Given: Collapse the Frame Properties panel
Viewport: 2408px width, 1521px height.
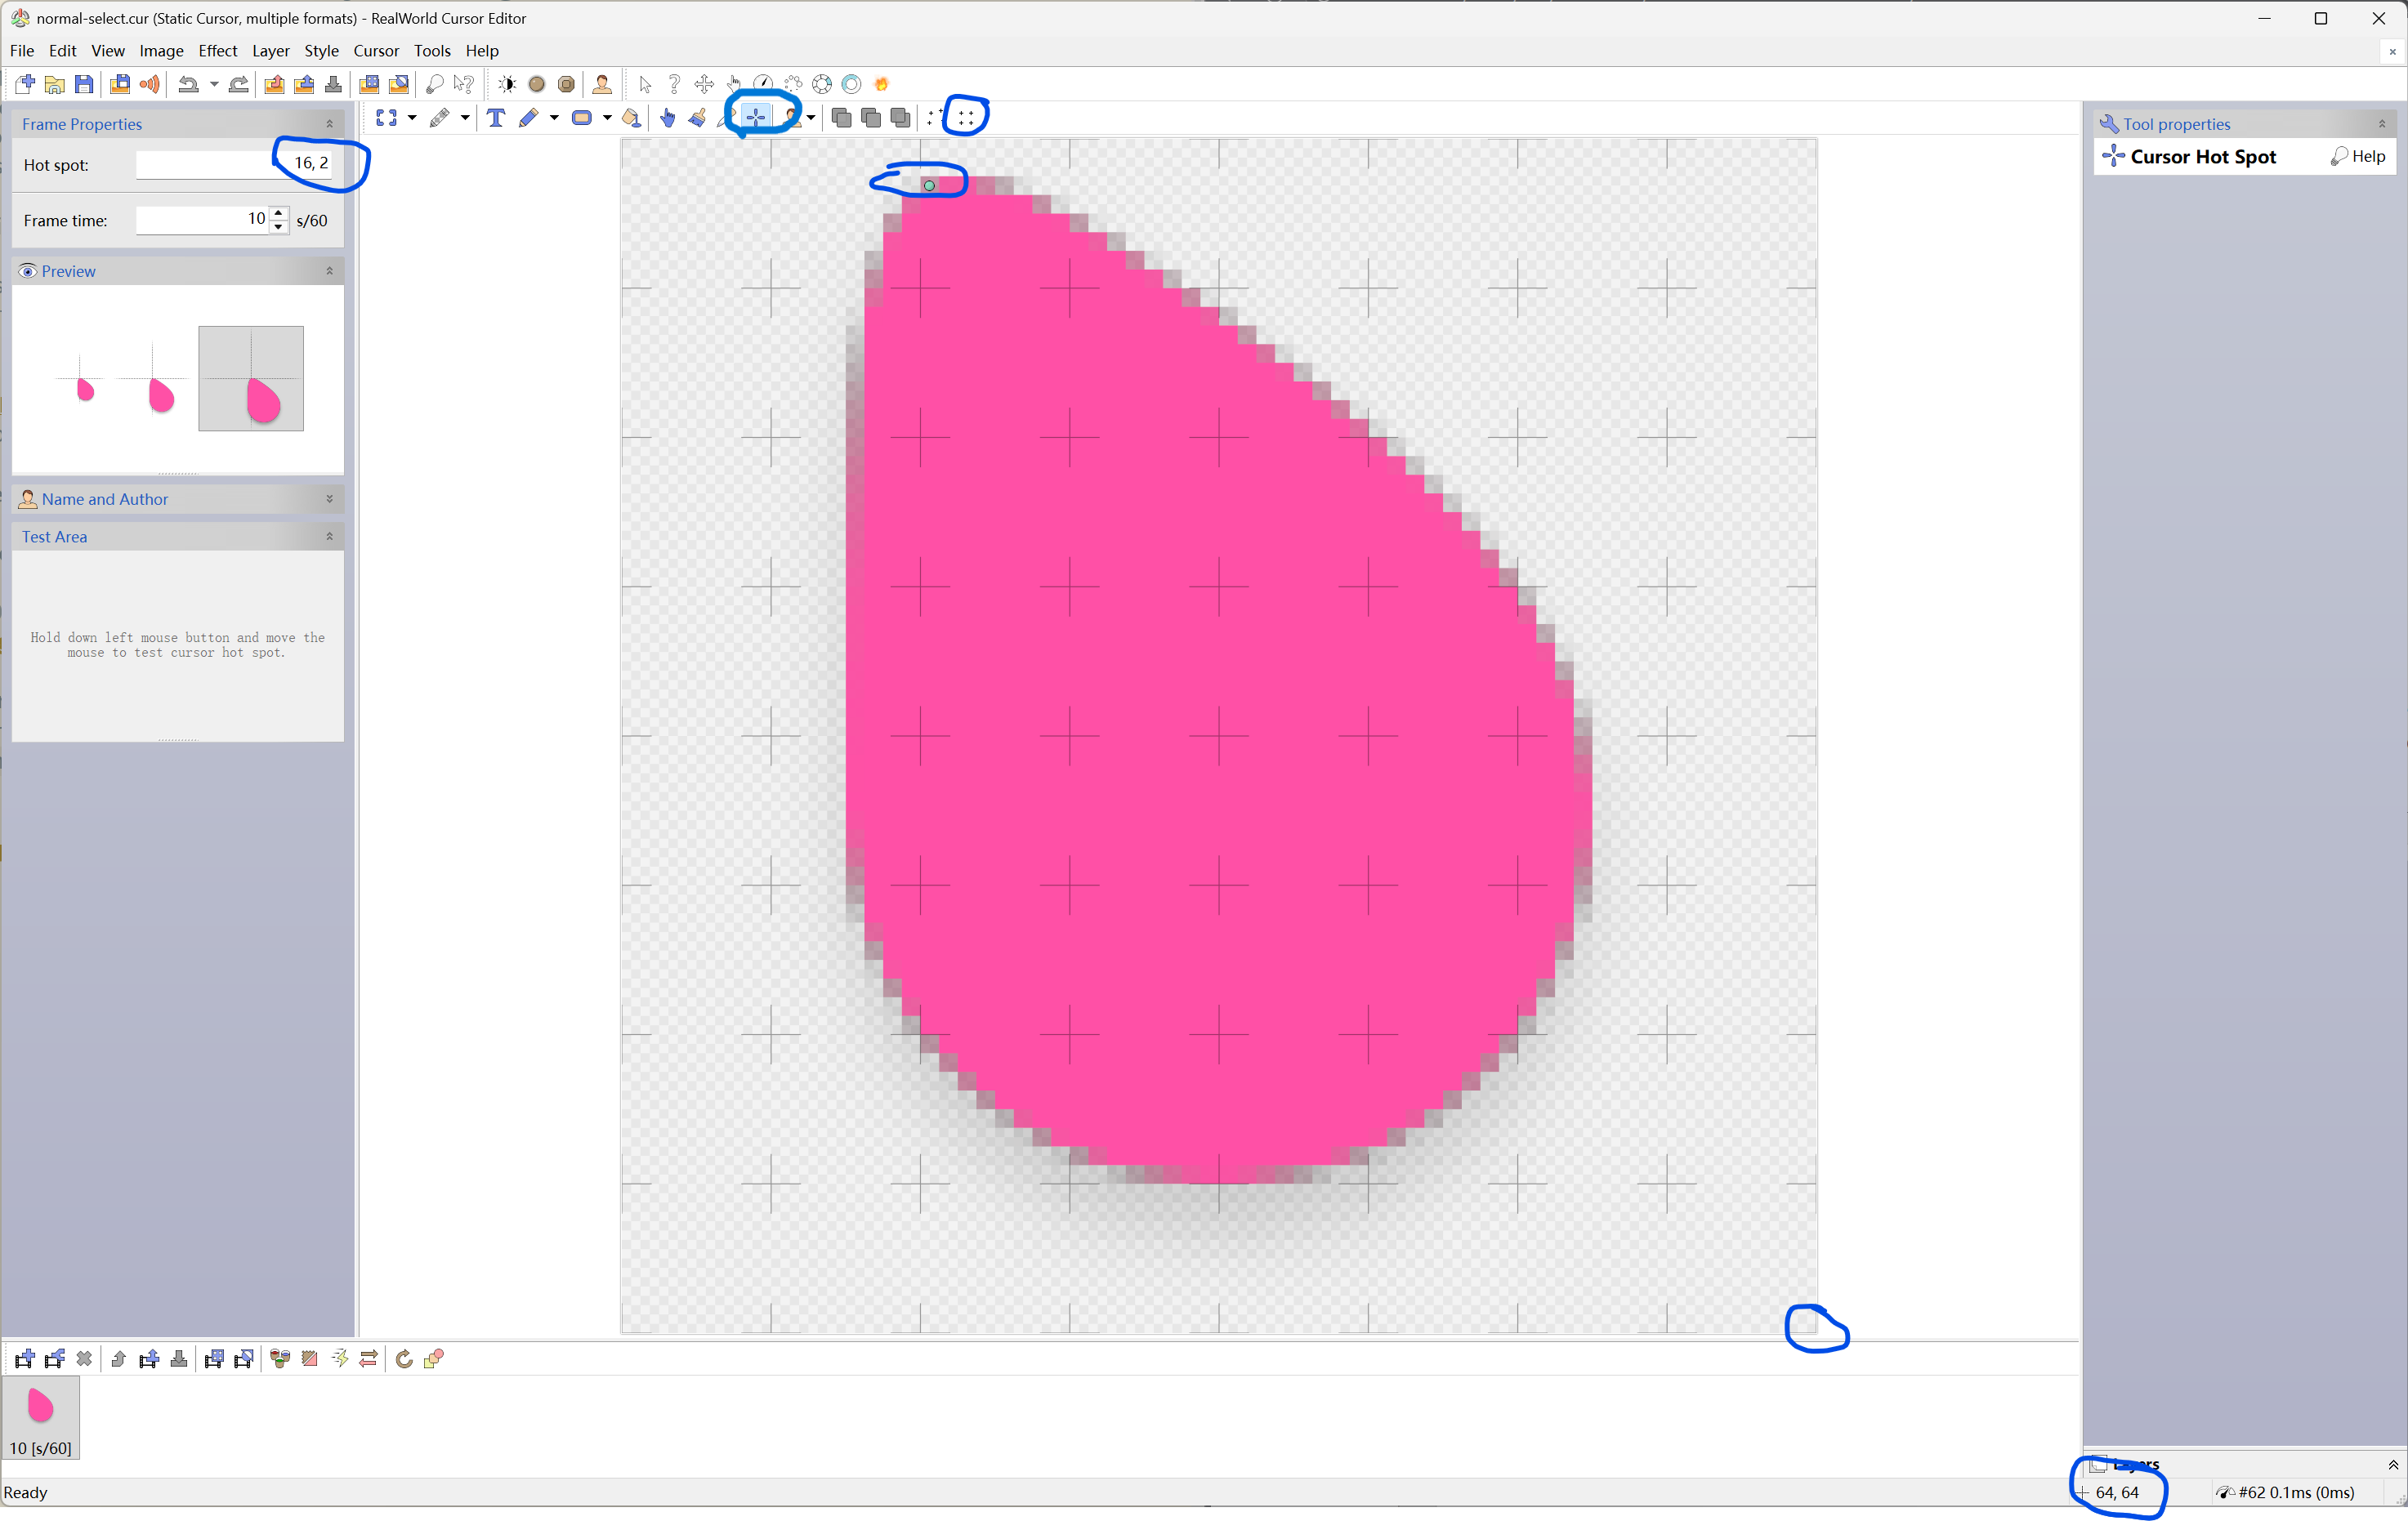Looking at the screenshot, I should coord(329,124).
